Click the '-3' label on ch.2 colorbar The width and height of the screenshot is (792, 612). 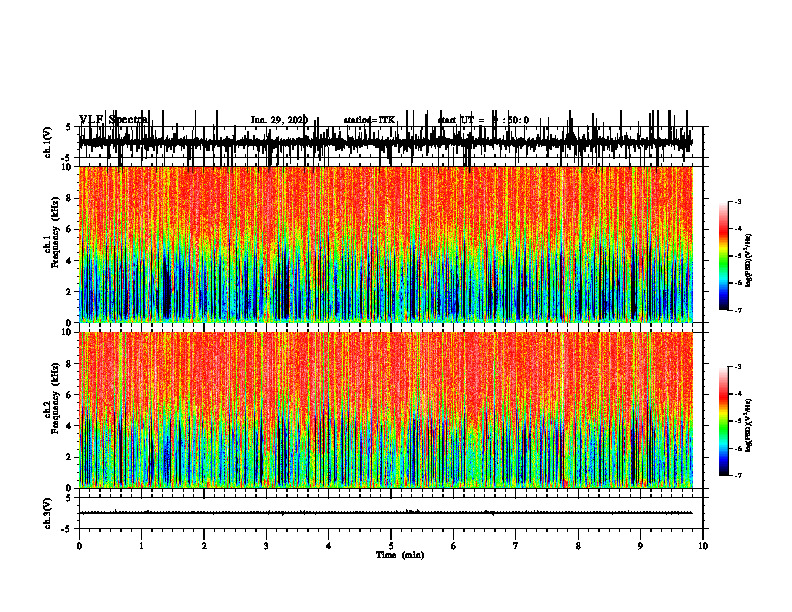pos(738,367)
